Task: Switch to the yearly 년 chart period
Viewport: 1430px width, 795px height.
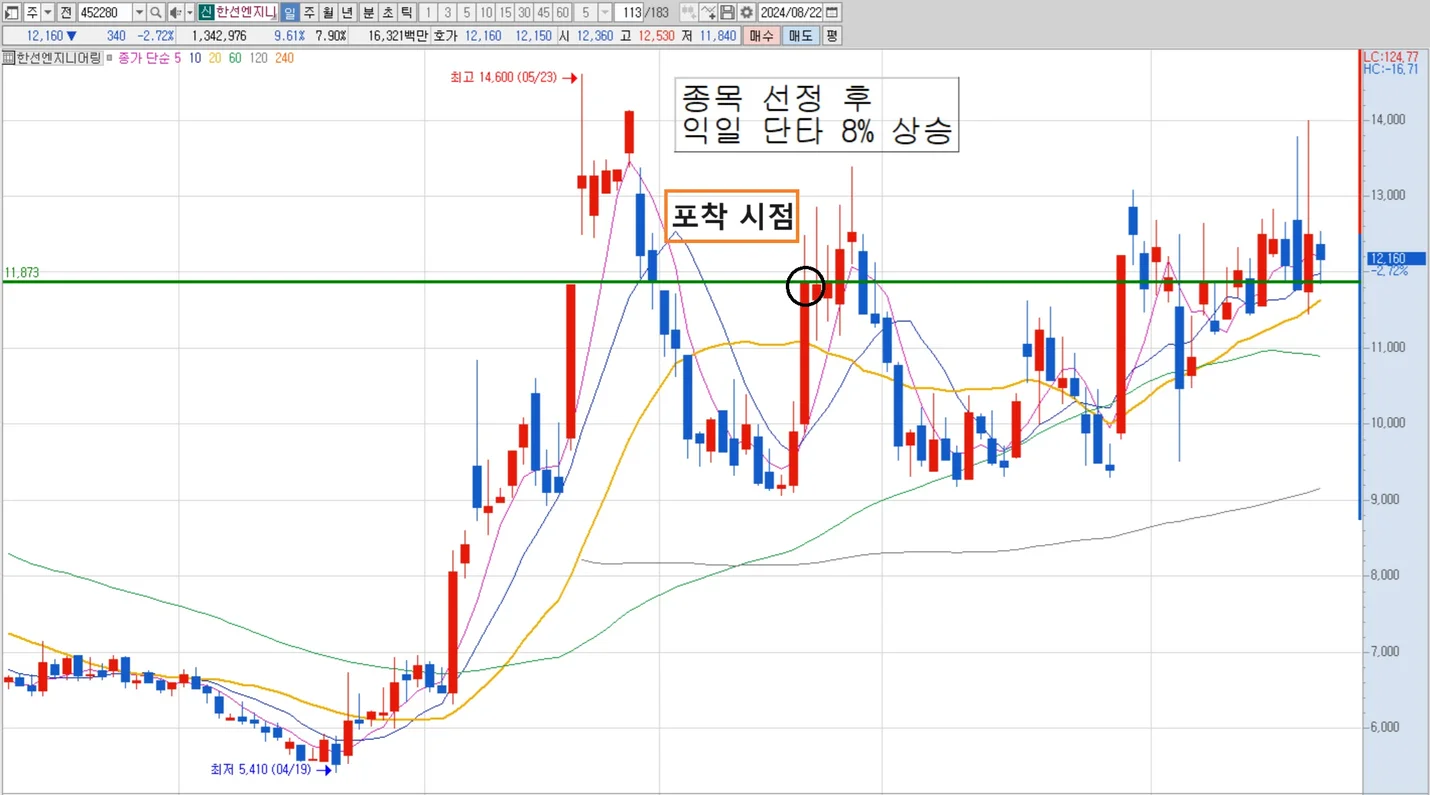Action: coord(347,13)
